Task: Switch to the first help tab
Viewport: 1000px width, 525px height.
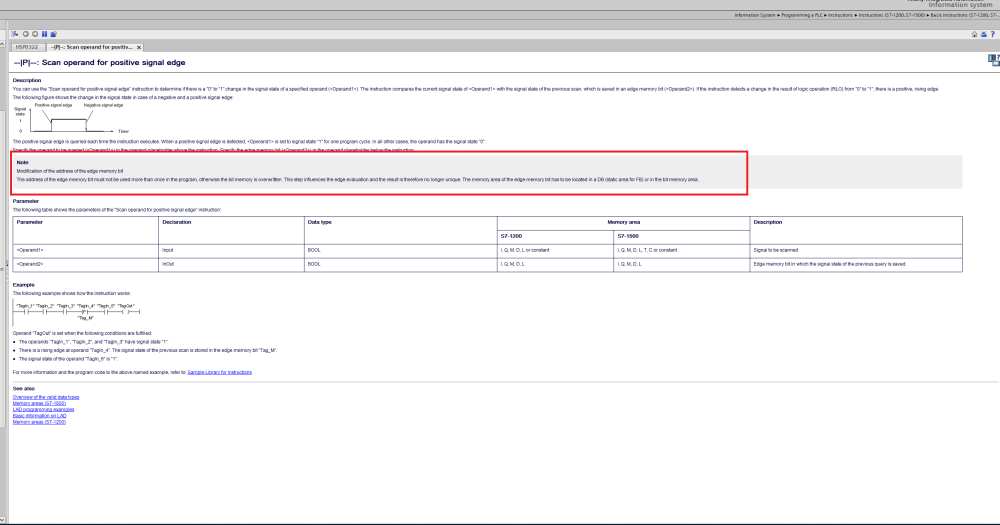Action: (29, 47)
